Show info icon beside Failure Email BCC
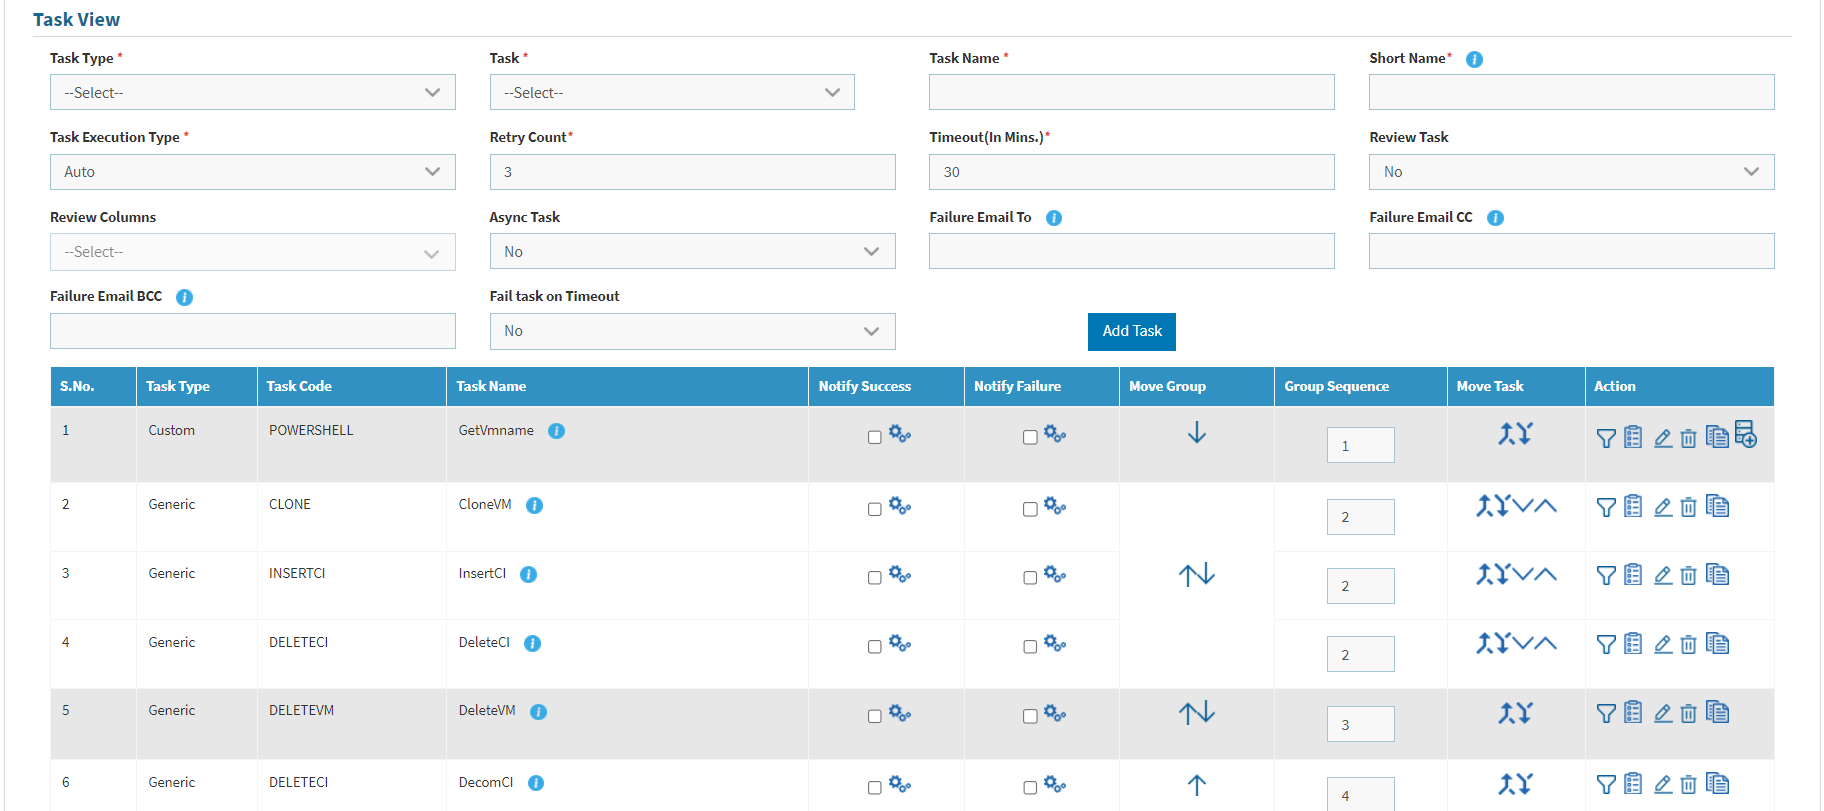The image size is (1824, 811). pyautogui.click(x=184, y=297)
